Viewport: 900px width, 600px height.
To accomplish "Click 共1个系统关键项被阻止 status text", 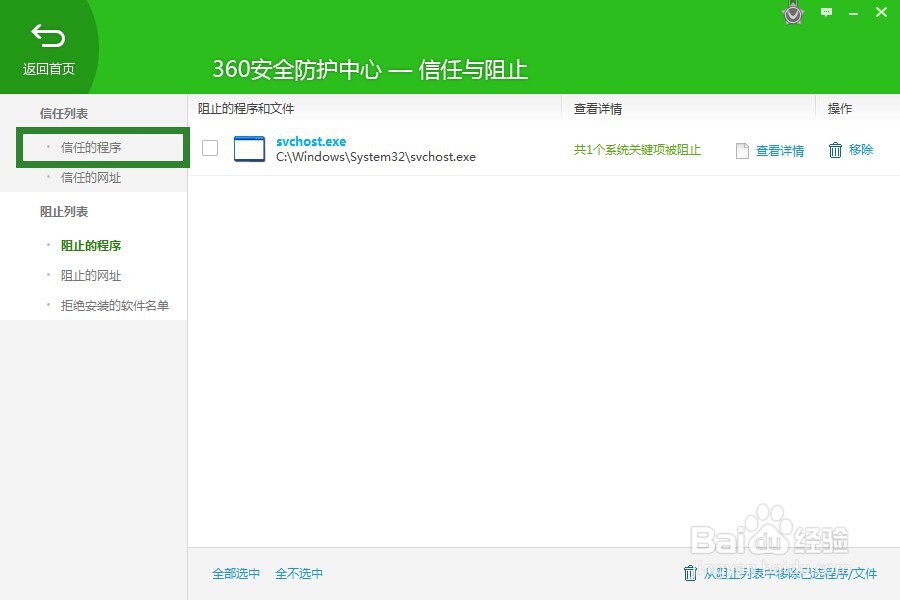I will [637, 150].
